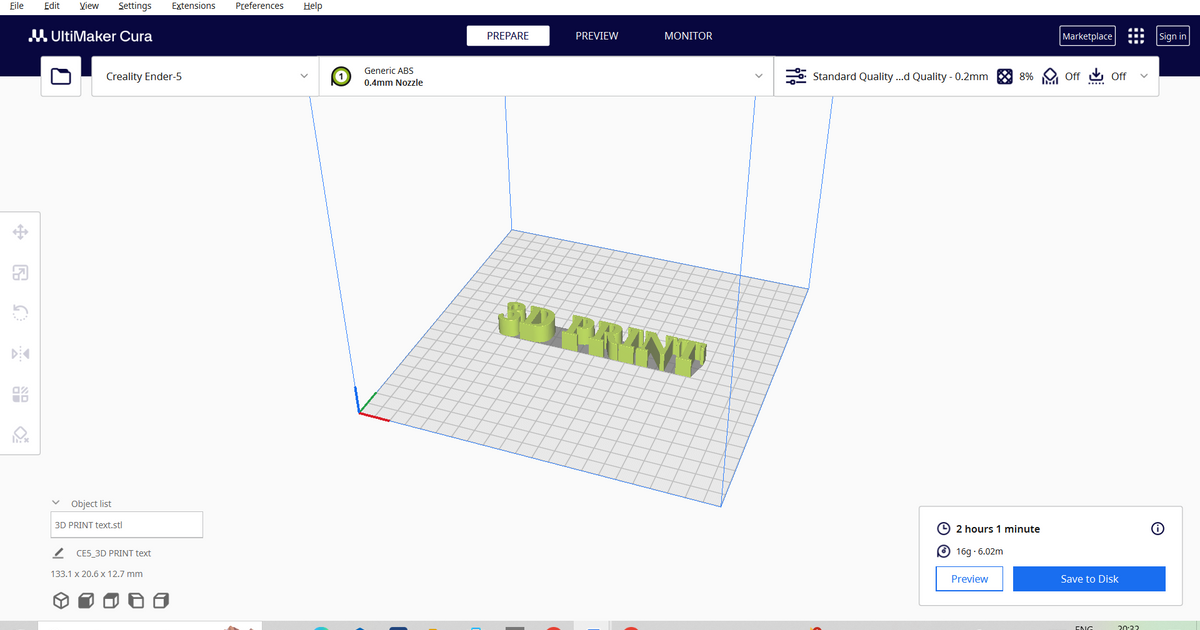1200x630 pixels.
Task: Expand the print settings panel chevron
Action: (1144, 76)
